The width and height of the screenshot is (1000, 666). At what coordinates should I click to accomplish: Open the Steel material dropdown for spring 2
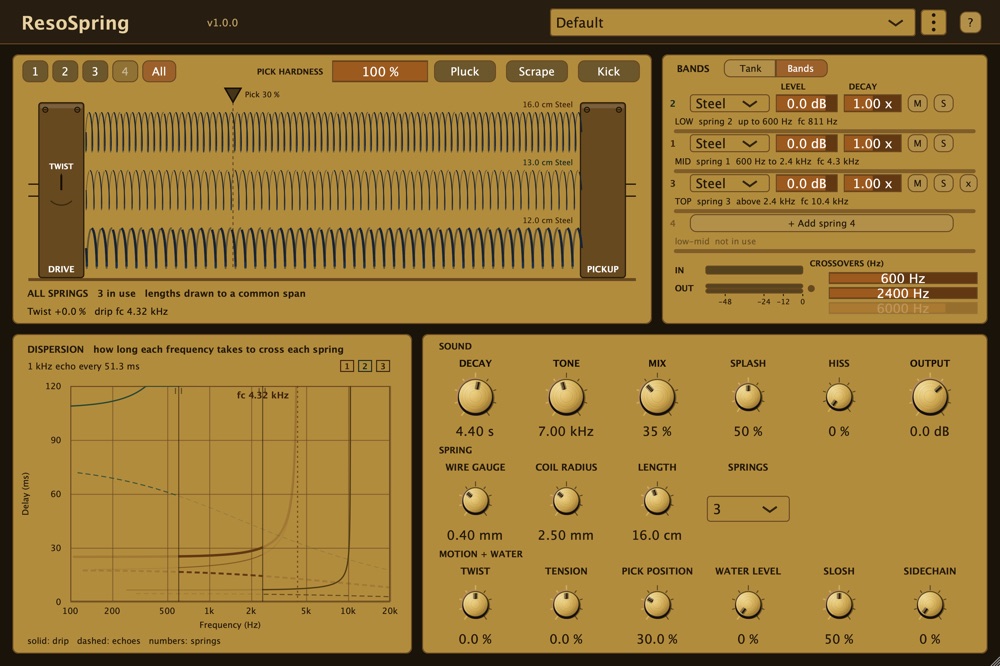pos(729,103)
